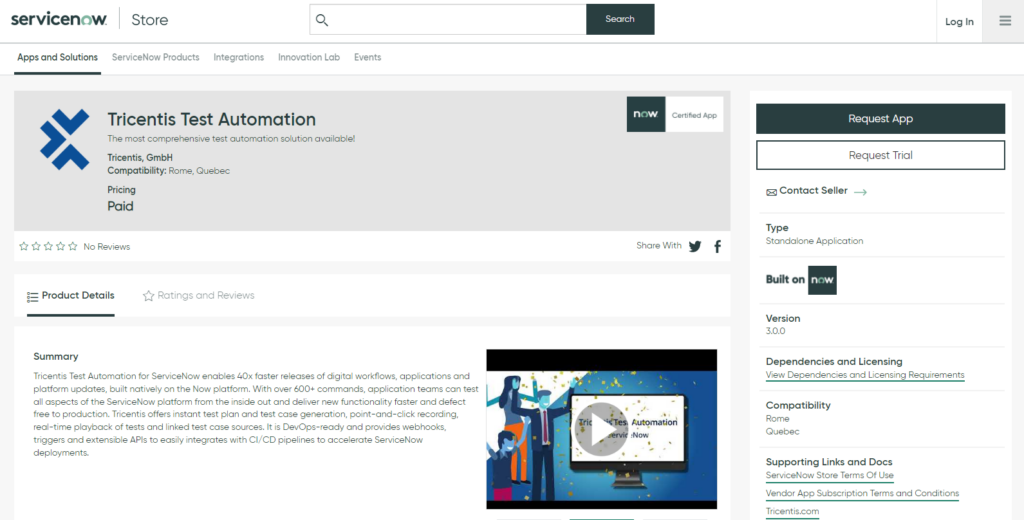Select the fifth rating star

coord(72,246)
